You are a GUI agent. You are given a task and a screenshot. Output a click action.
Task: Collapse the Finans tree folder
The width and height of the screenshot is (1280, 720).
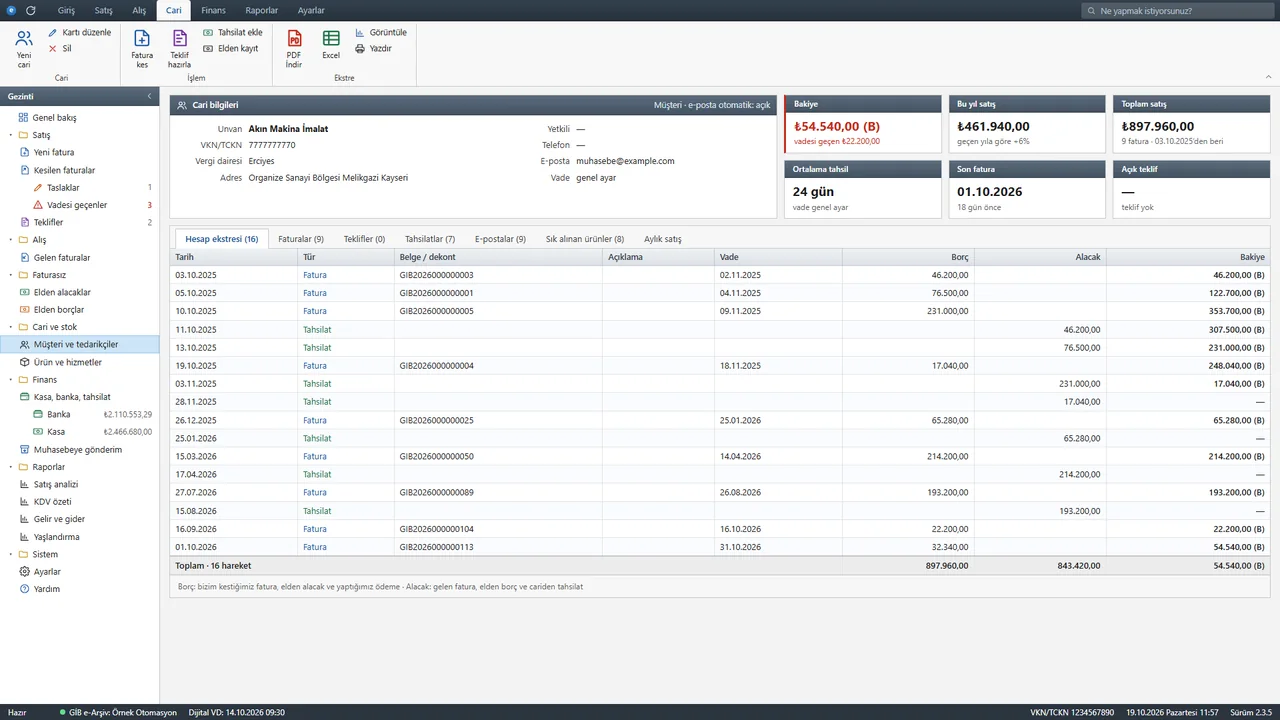tap(10, 380)
